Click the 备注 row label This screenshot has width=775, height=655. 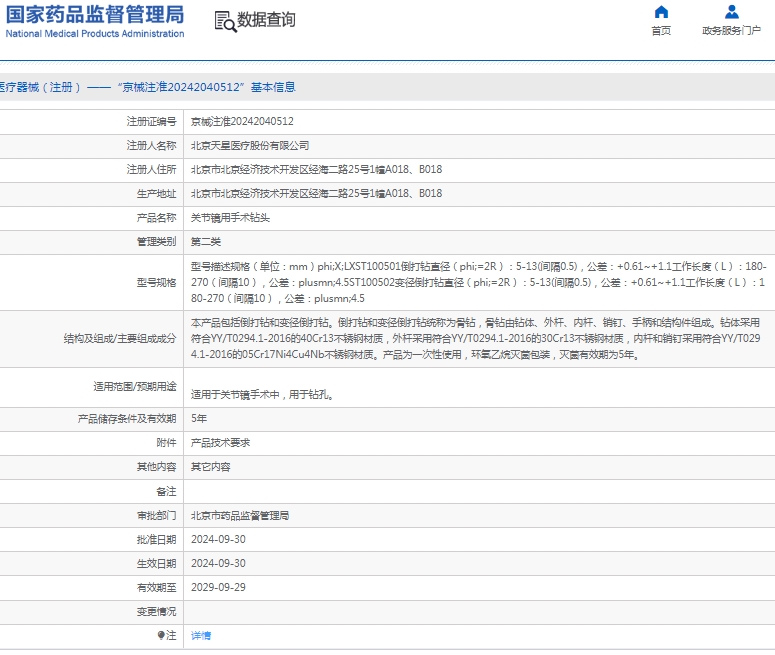(x=166, y=491)
